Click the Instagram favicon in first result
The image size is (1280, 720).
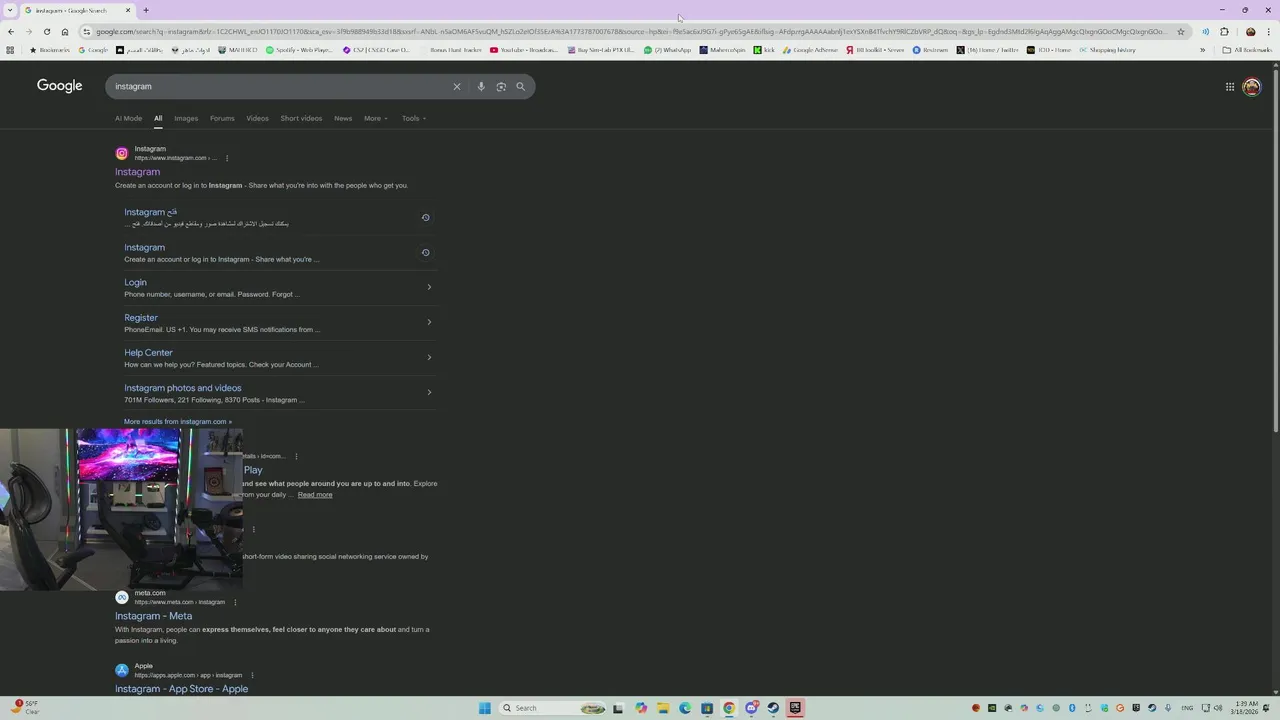(x=122, y=153)
